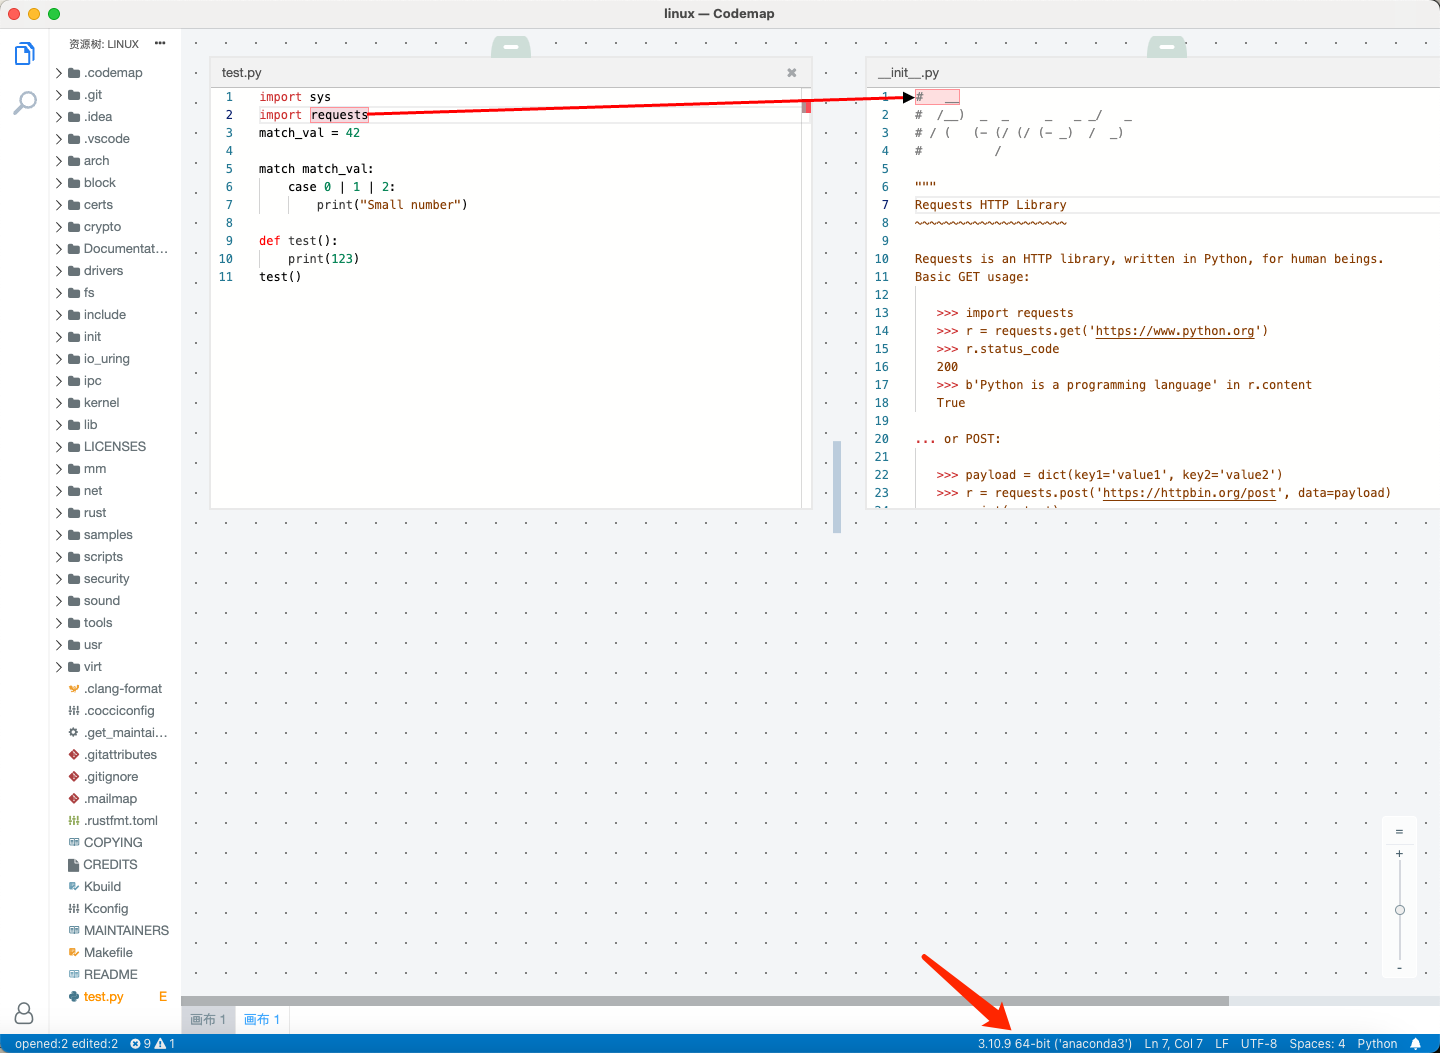Close the test.py code panel

pos(792,73)
